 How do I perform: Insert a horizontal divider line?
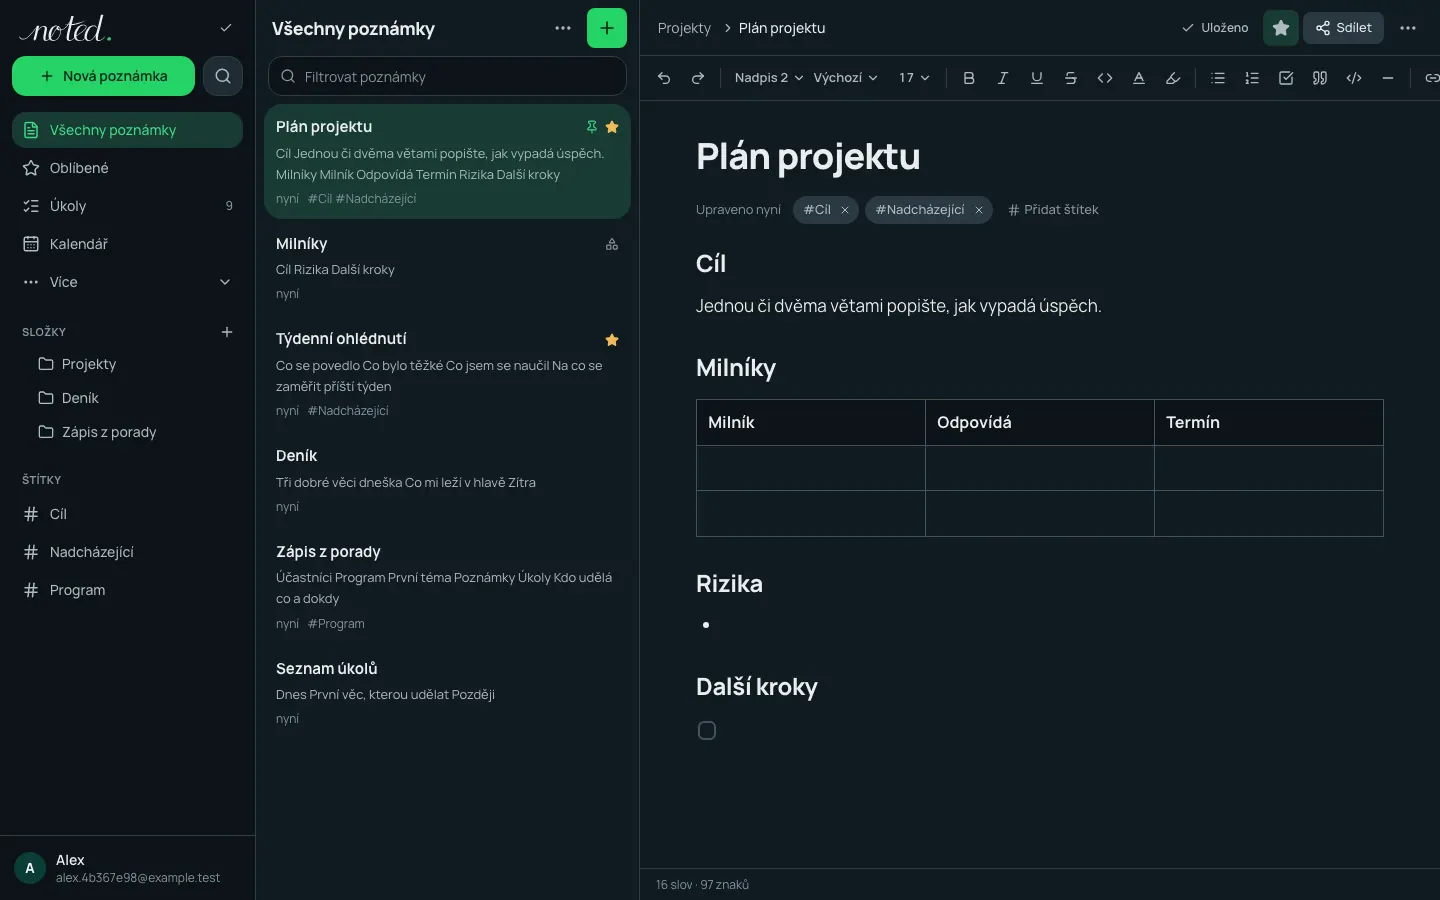[x=1388, y=78]
